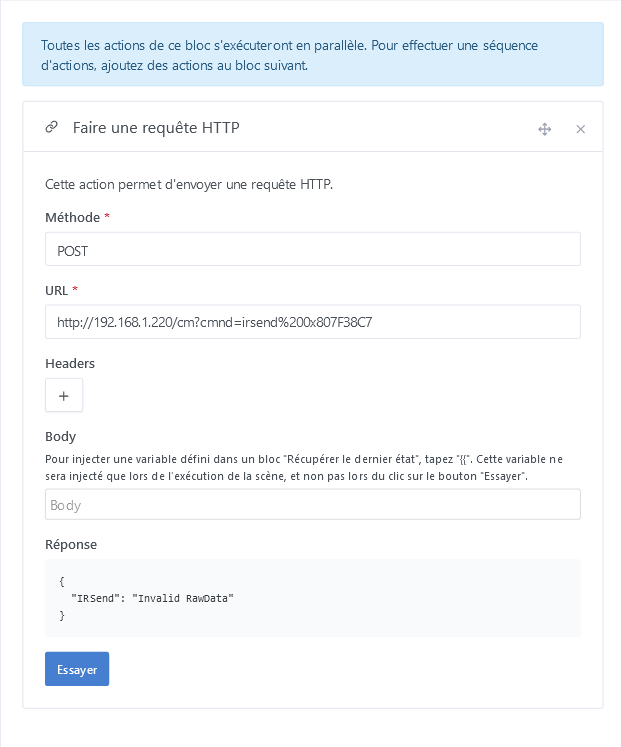Click the "Méthode" field label
The width and height of the screenshot is (621, 747).
point(72,218)
